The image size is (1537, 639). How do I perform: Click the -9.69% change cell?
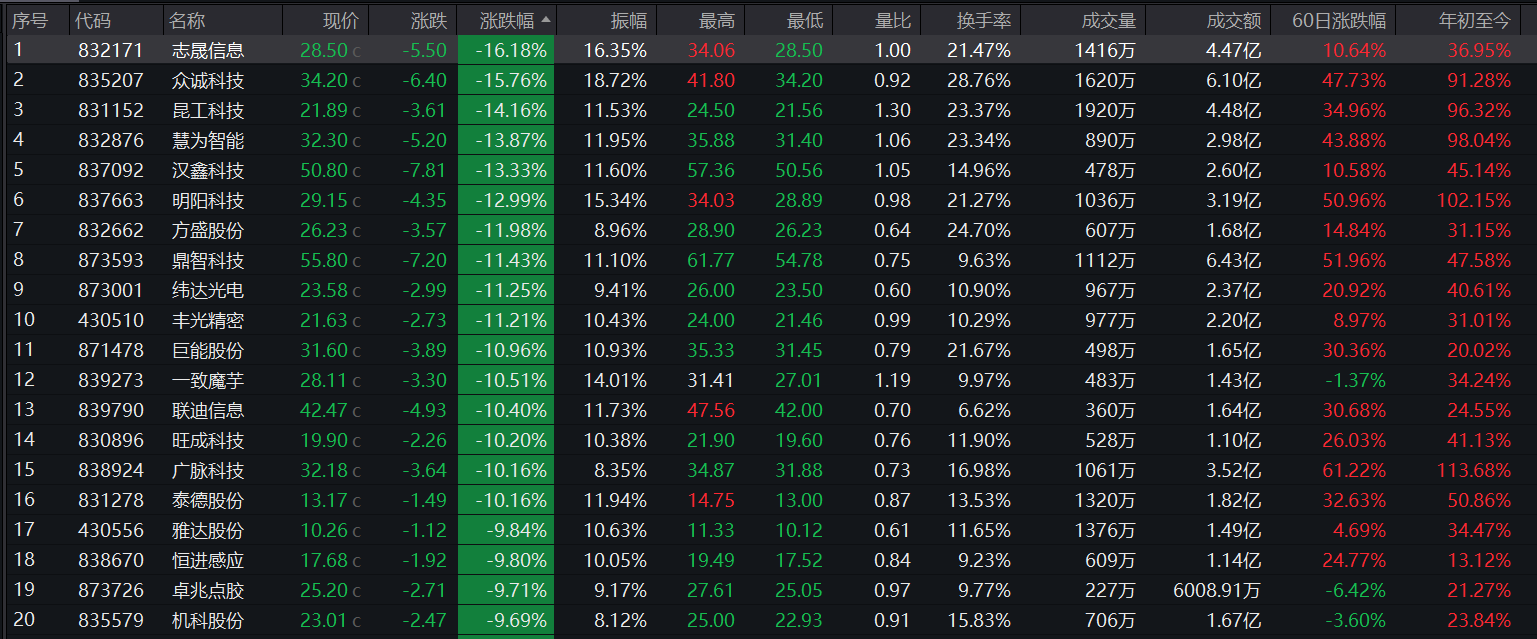[506, 620]
